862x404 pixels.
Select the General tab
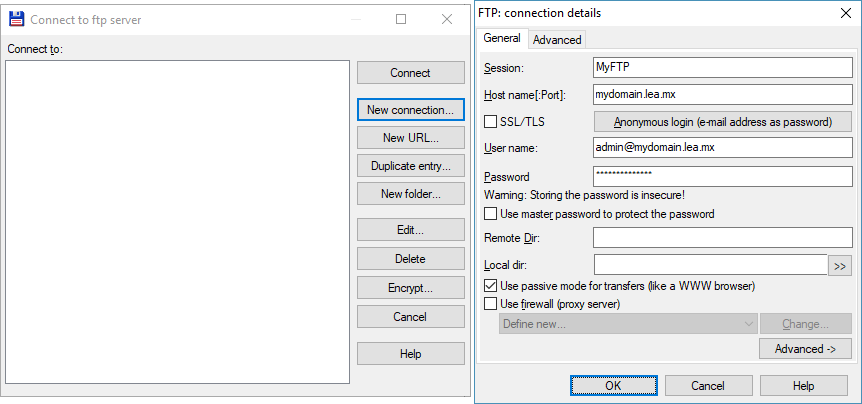click(x=502, y=38)
